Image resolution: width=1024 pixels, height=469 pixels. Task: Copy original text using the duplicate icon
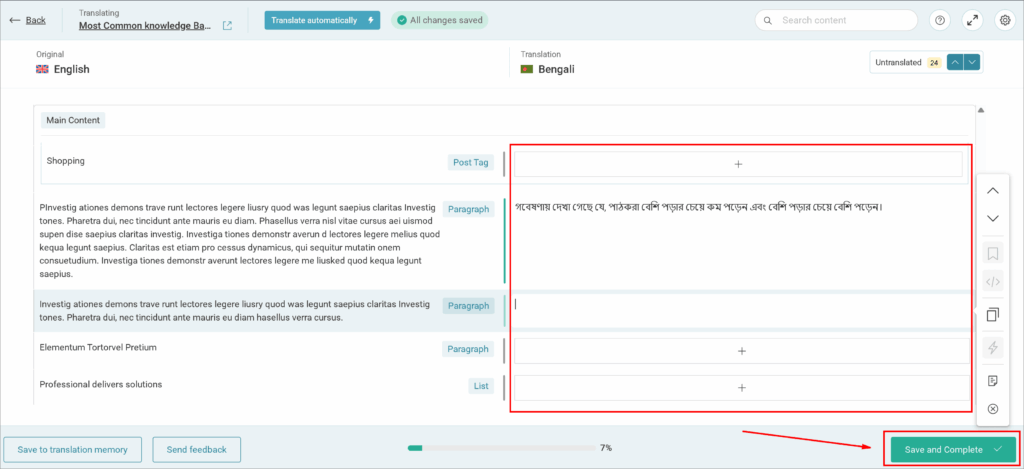point(992,315)
